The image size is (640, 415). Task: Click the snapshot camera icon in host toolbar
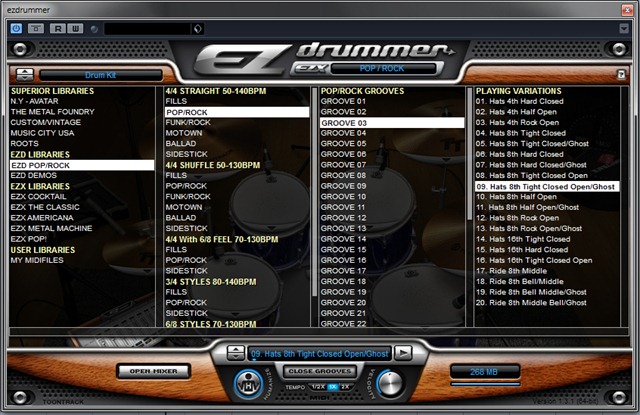[36, 29]
